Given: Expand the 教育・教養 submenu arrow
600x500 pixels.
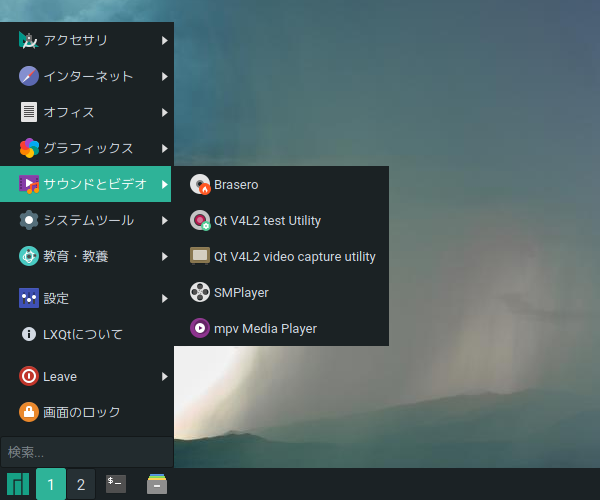Looking at the screenshot, I should point(165,256).
